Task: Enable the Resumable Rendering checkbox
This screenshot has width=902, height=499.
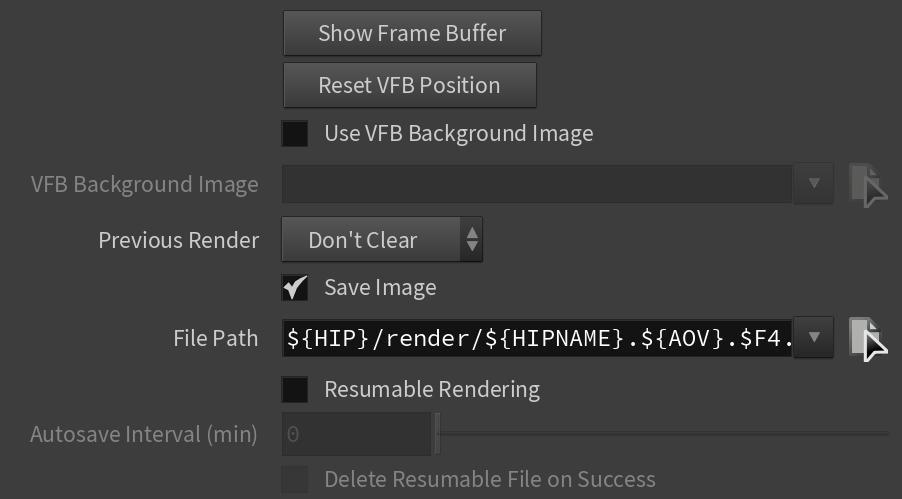Action: point(295,389)
